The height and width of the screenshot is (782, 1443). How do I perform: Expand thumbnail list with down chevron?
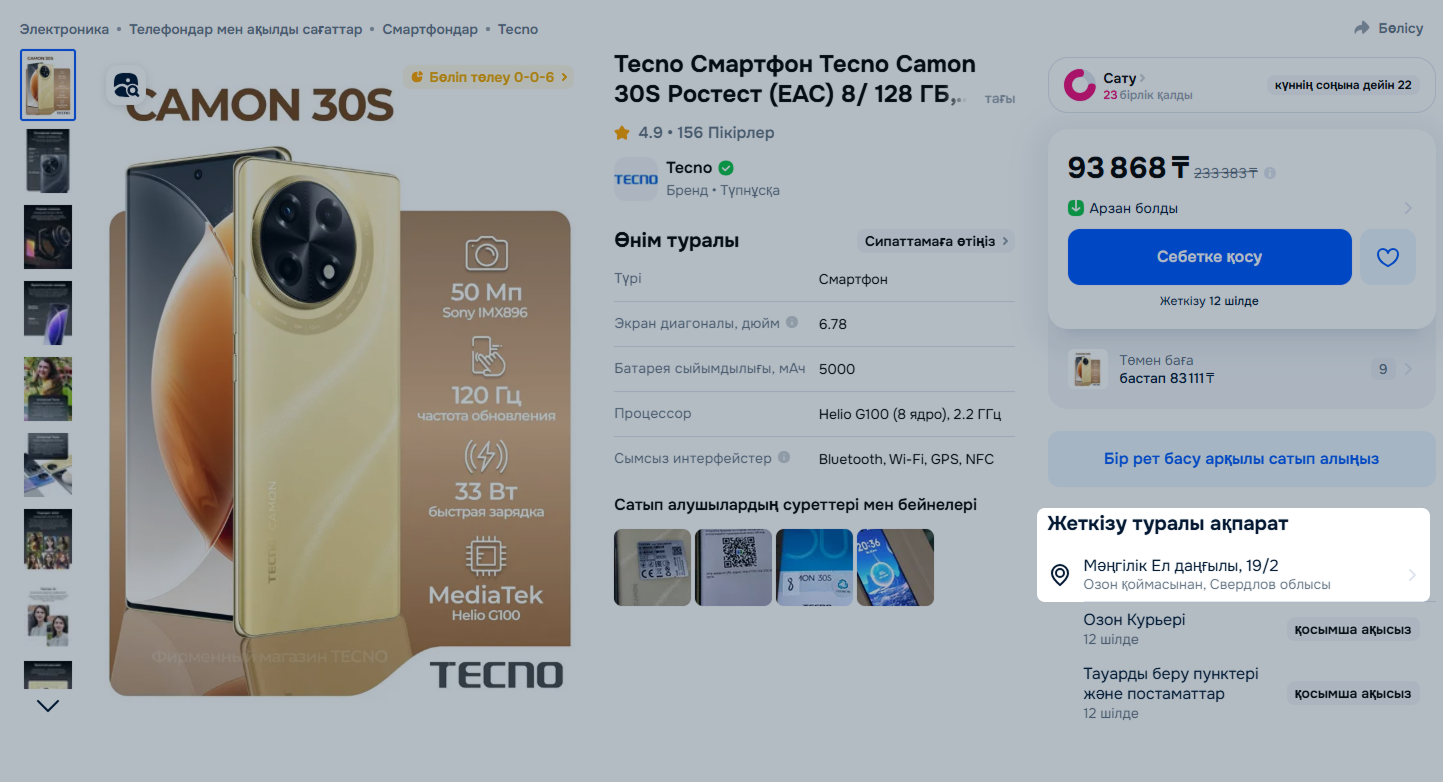point(48,706)
